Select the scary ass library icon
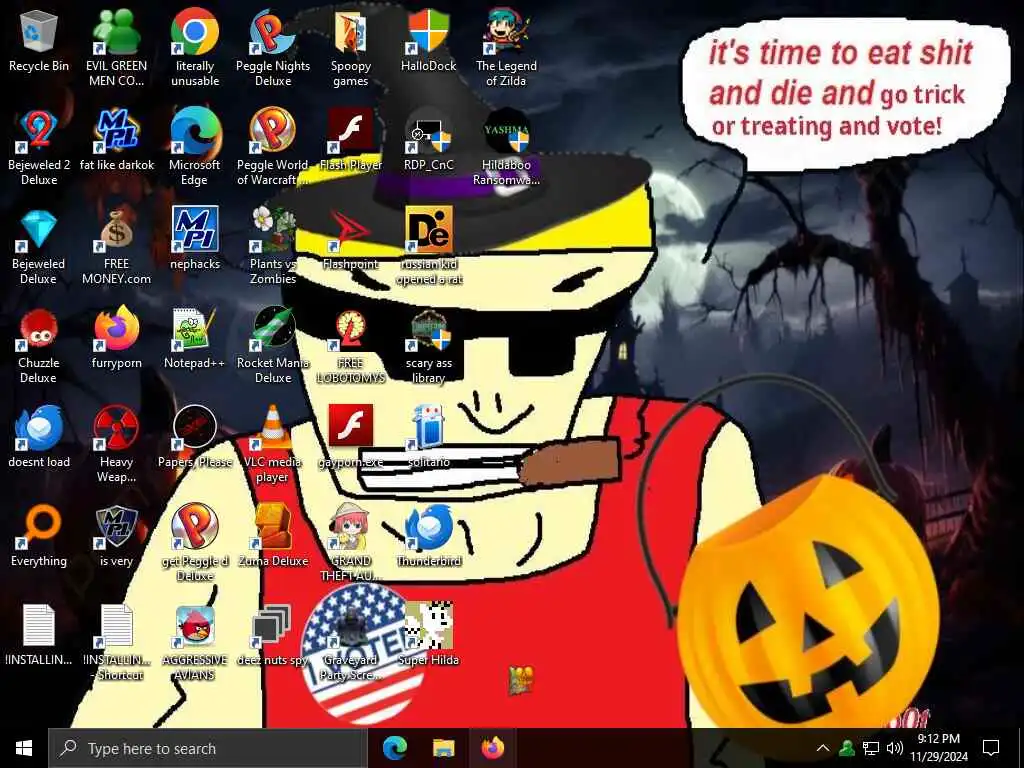Screen dimensions: 1024x768 pyautogui.click(x=428, y=329)
